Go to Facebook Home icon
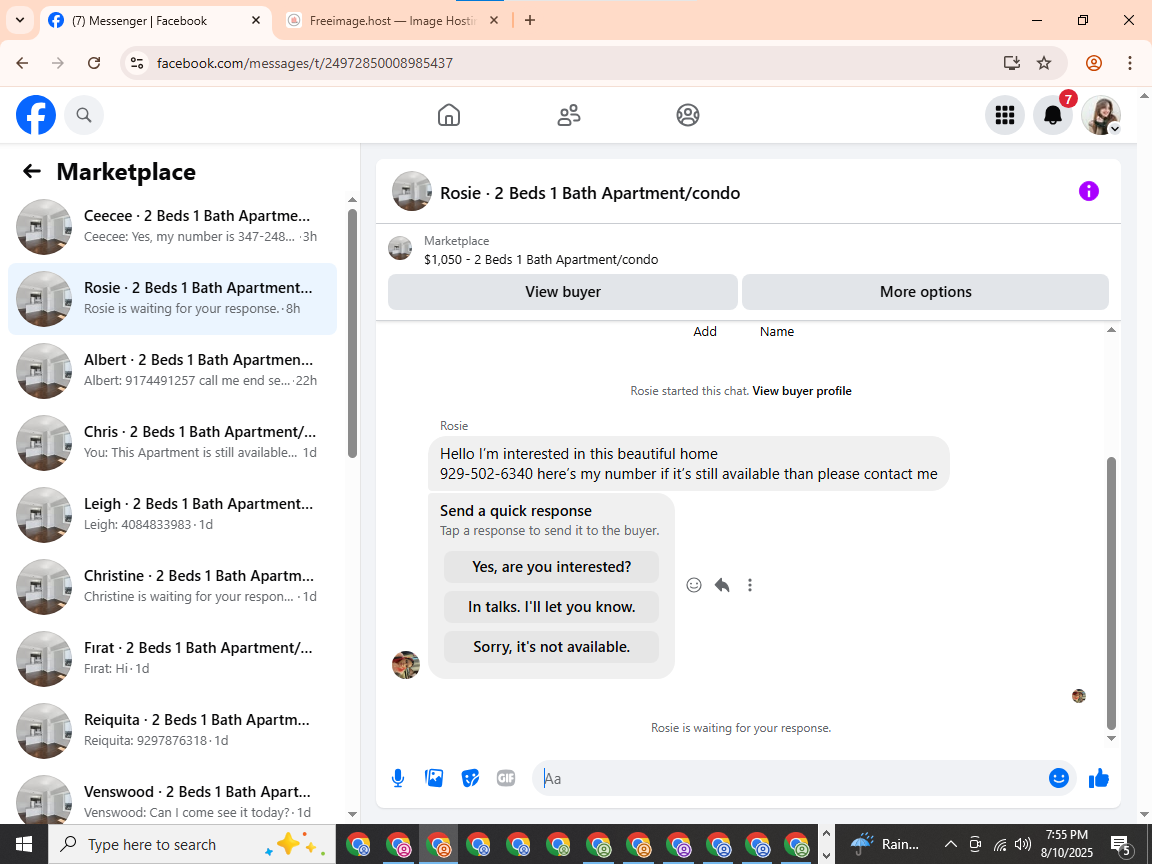Image resolution: width=1152 pixels, height=864 pixels. (449, 115)
